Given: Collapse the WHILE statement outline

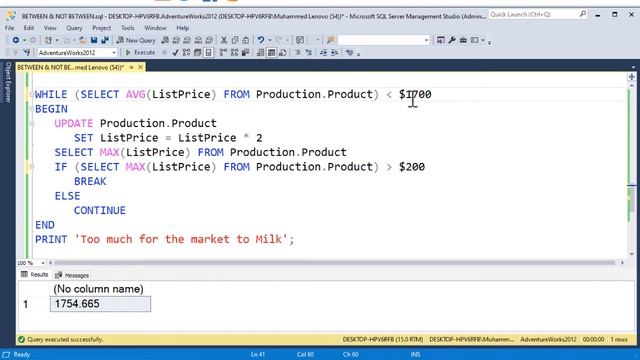Looking at the screenshot, I should point(31,94).
